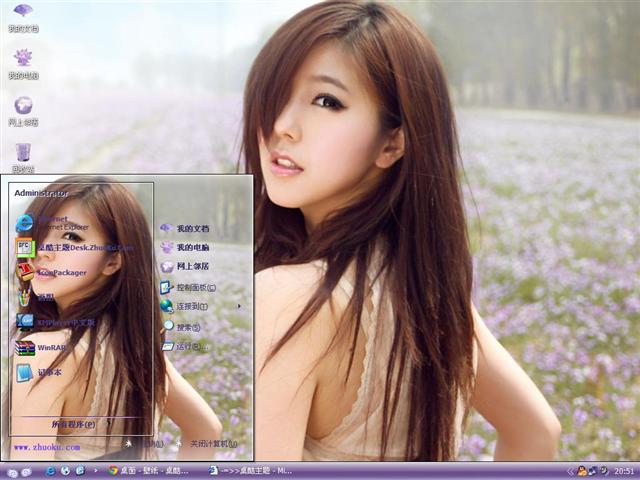Select the 回收站 recycle bin desktop icon
The image size is (640, 480).
pos(23,158)
